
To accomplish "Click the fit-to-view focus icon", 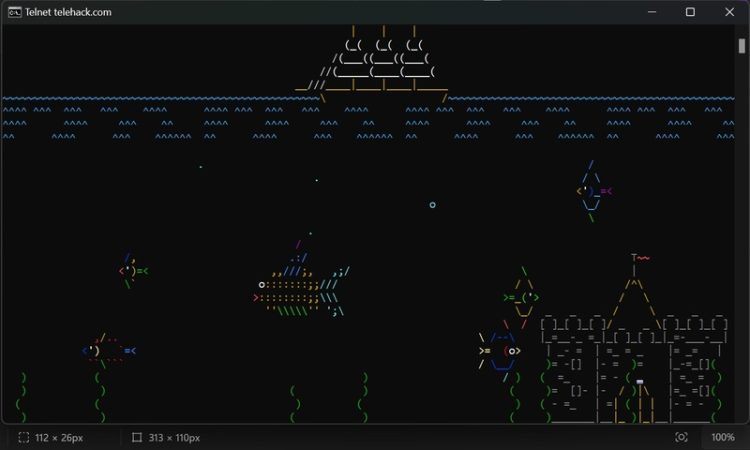I will pos(681,437).
